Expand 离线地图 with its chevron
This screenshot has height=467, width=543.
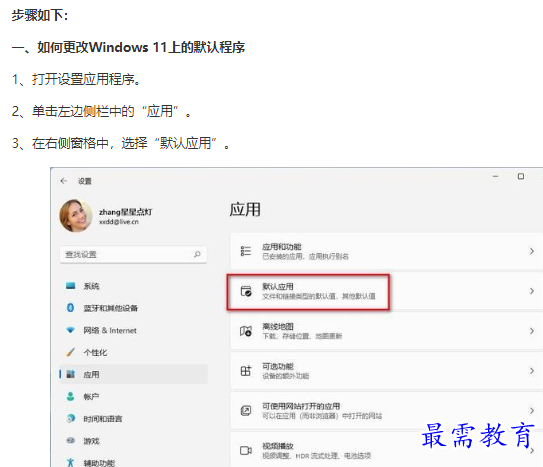532,331
